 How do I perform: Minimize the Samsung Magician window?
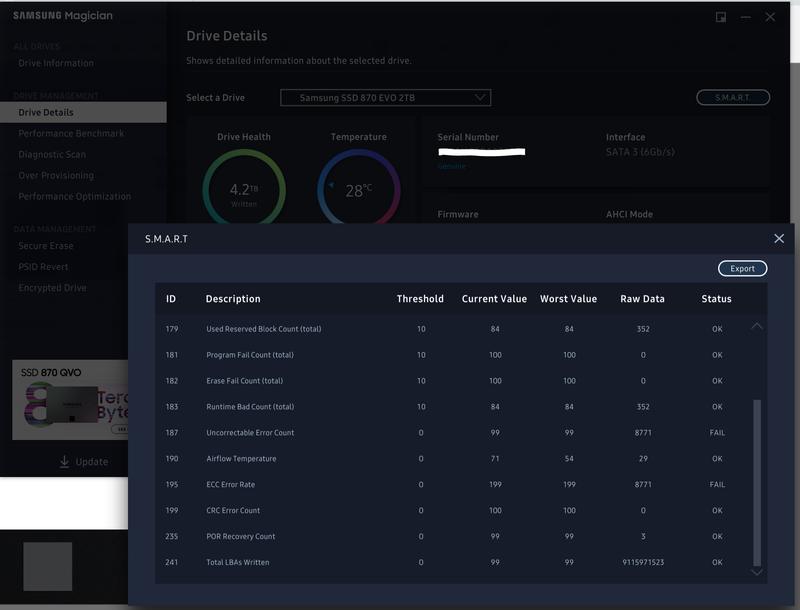tap(746, 17)
